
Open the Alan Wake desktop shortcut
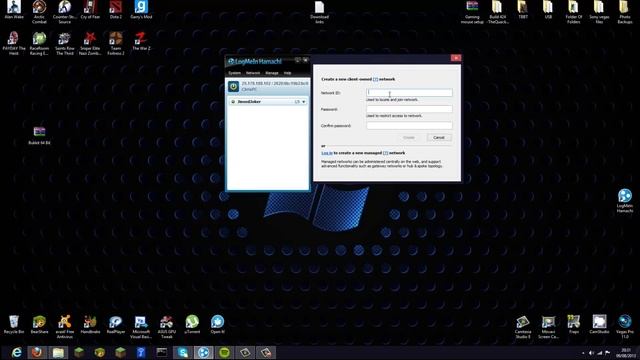[14, 10]
